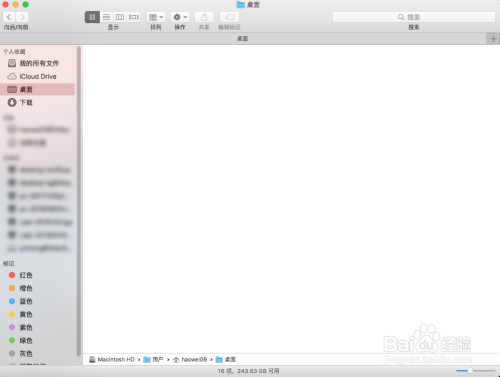Click inside the search field
The height and width of the screenshot is (377, 500).
414,17
